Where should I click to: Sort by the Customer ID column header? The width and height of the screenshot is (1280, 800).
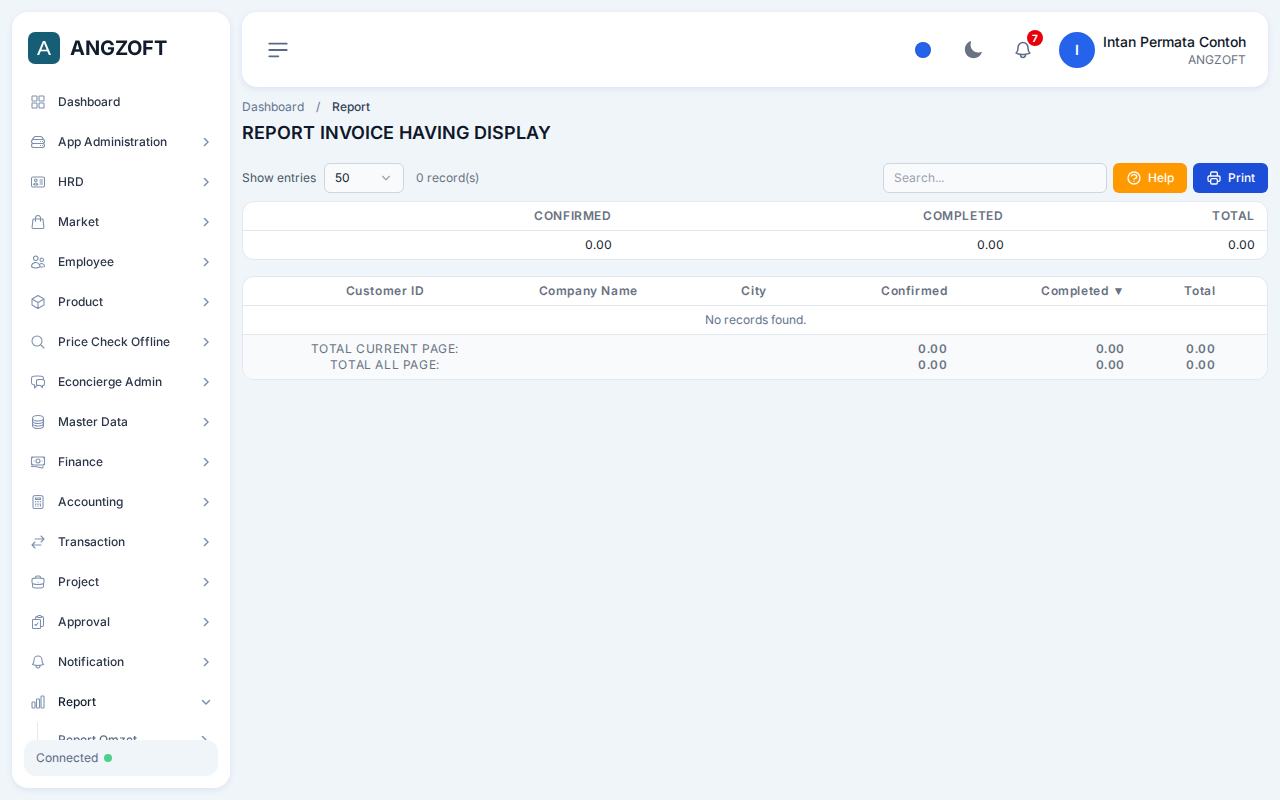point(385,291)
